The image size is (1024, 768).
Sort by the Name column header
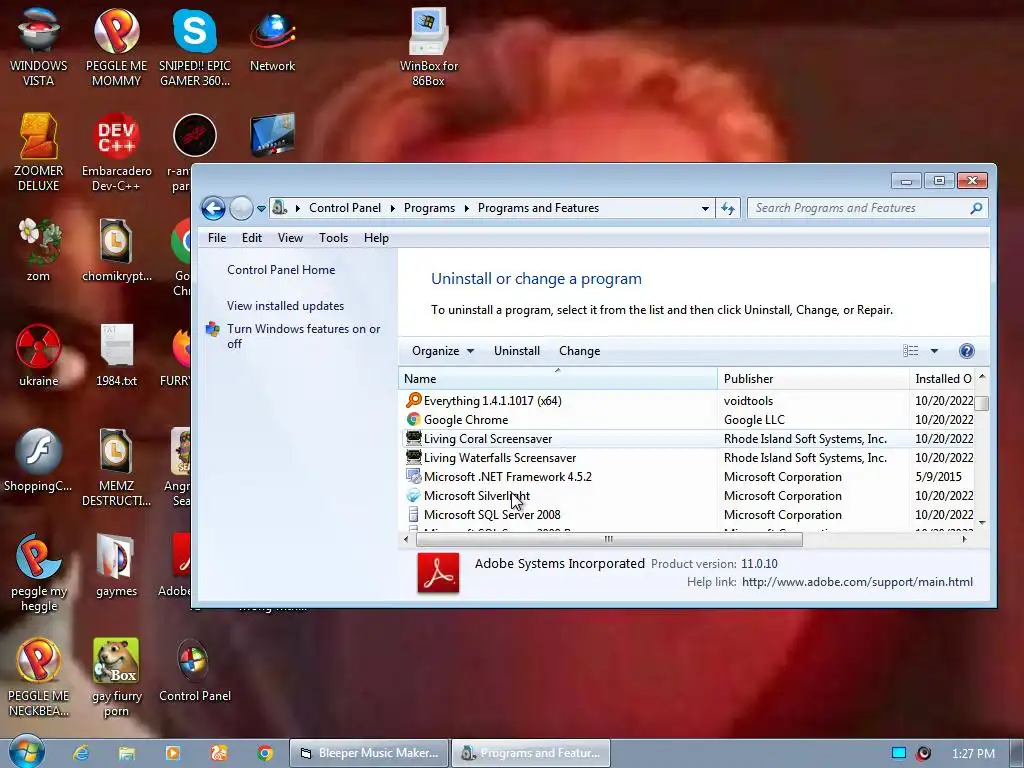click(557, 379)
